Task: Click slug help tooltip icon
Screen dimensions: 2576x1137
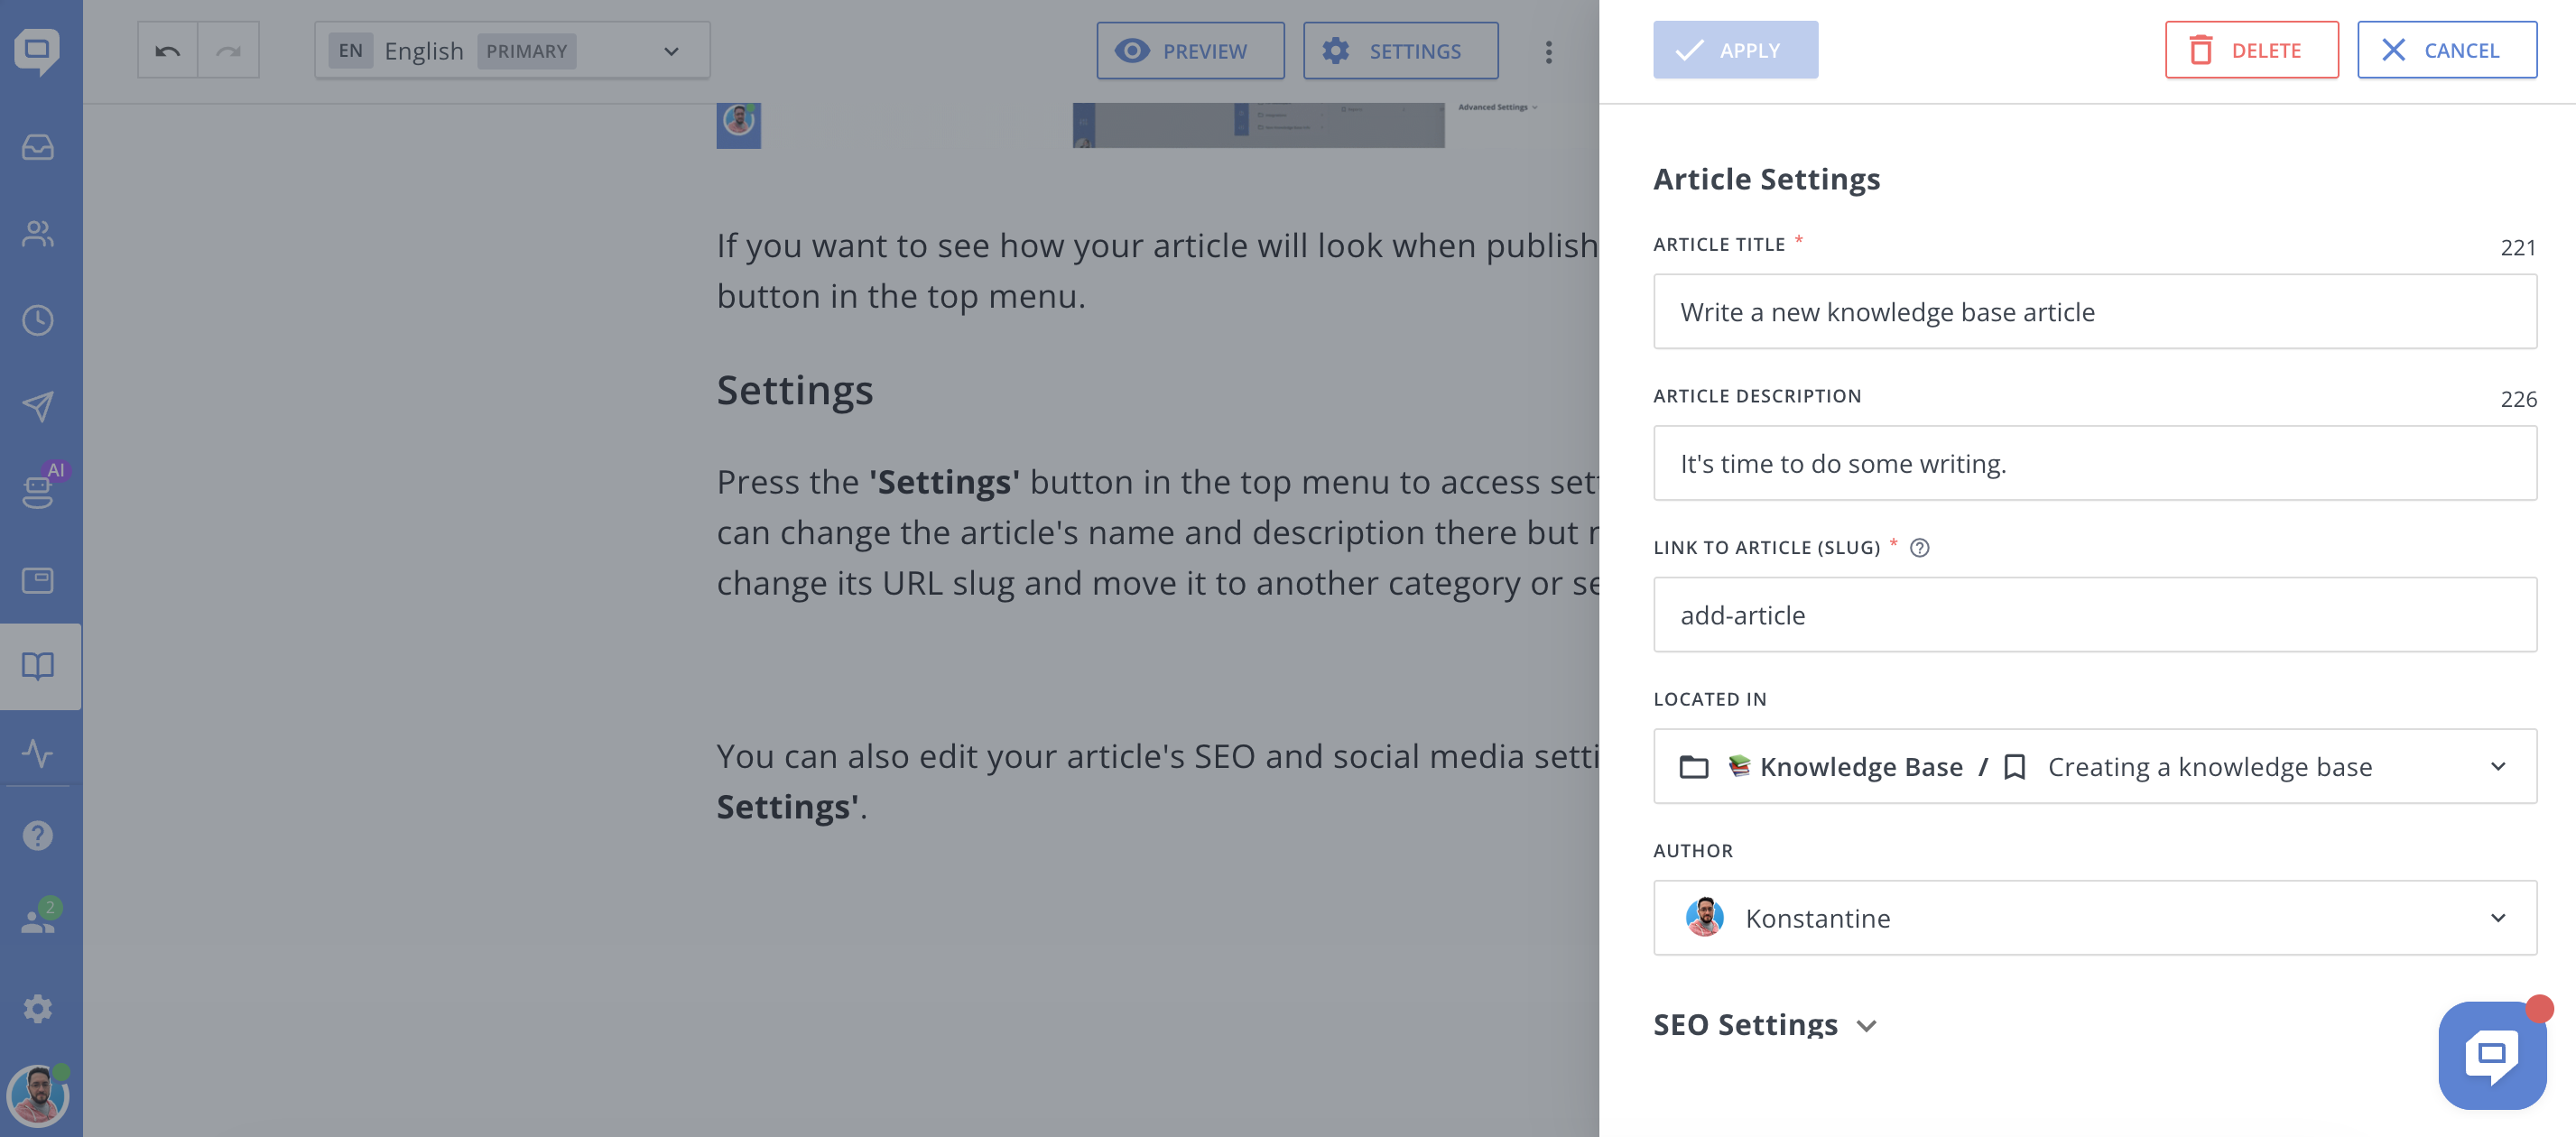Action: (x=1919, y=547)
